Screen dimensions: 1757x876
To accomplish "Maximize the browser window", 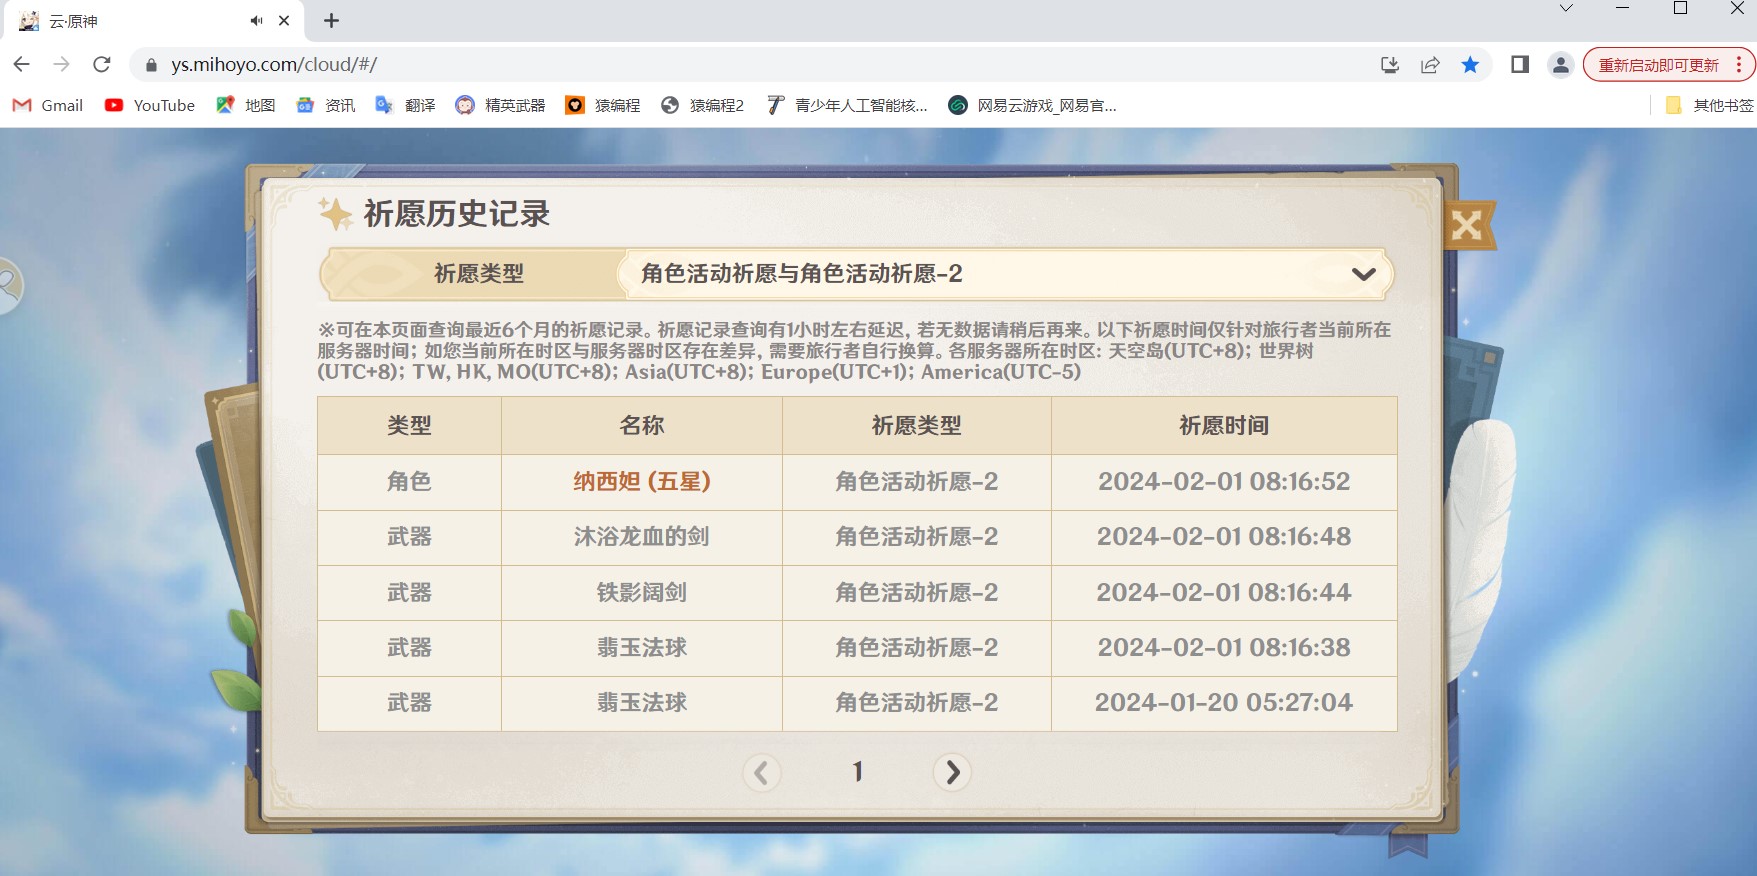I will point(1680,9).
